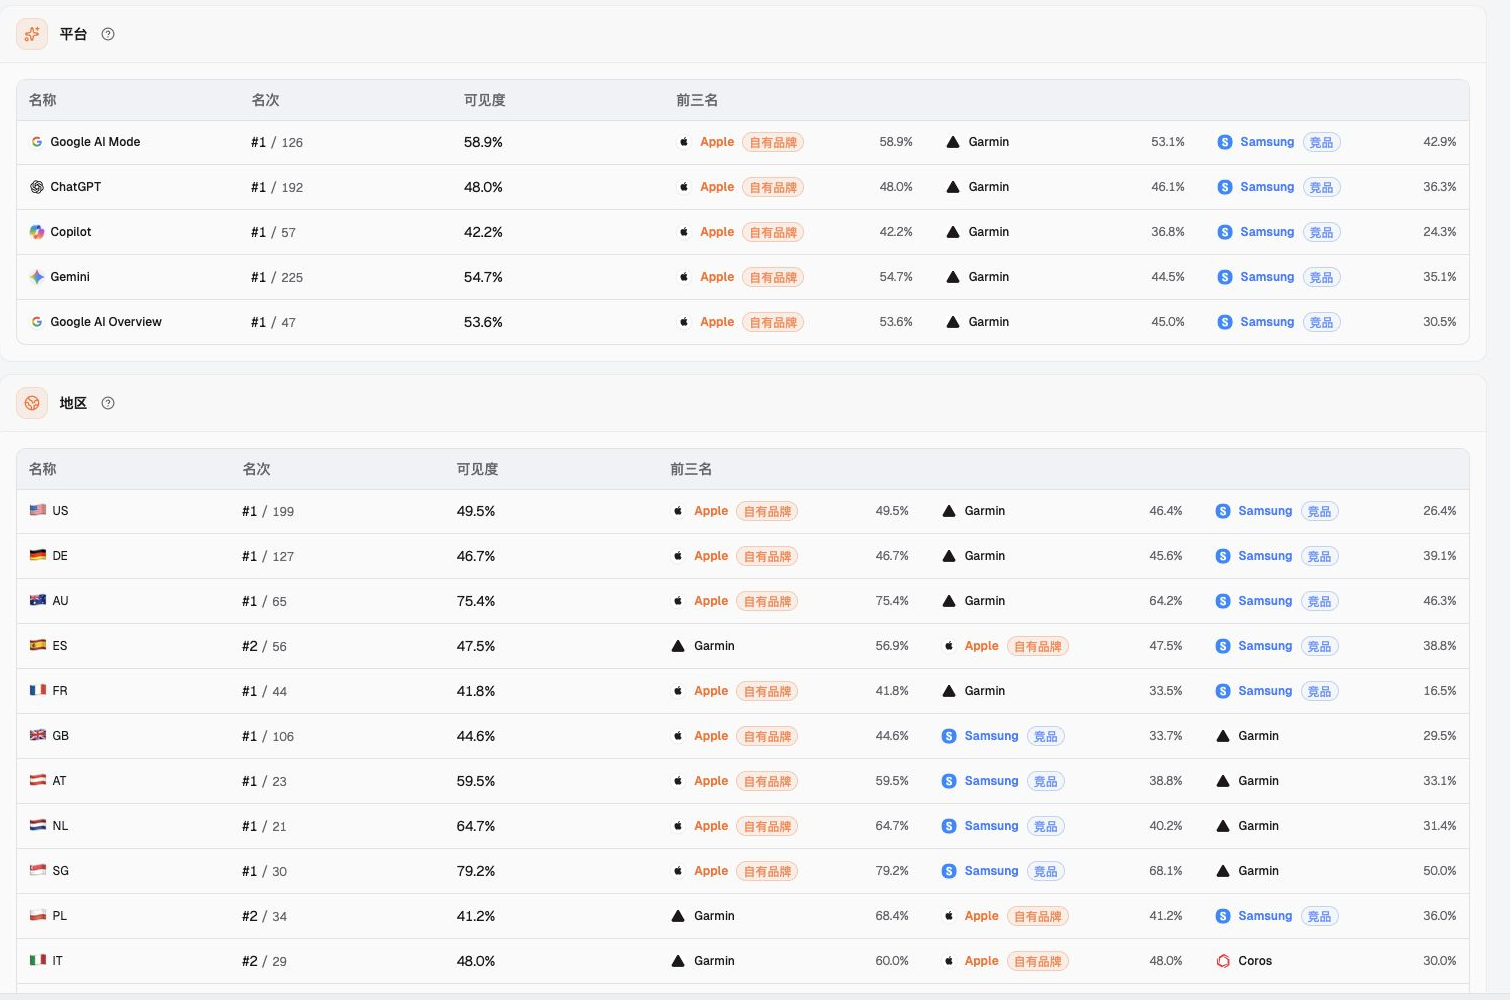Click the 可见度 column header in 平台 table
The width and height of the screenshot is (1510, 1000).
pos(485,100)
